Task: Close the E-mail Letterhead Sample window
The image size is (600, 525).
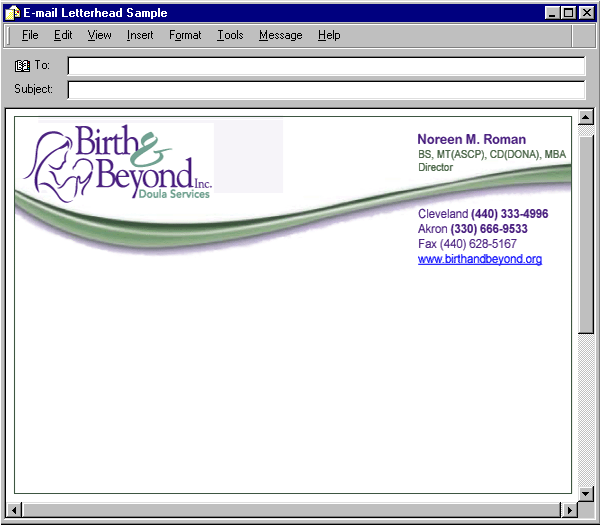Action: point(587,13)
